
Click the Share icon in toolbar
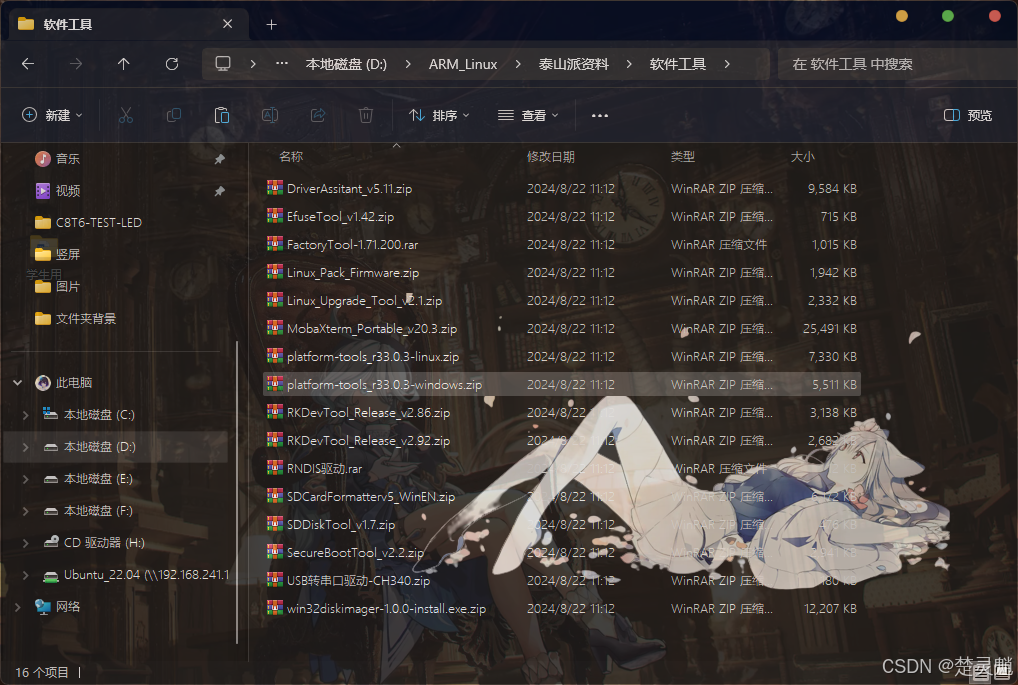point(318,116)
